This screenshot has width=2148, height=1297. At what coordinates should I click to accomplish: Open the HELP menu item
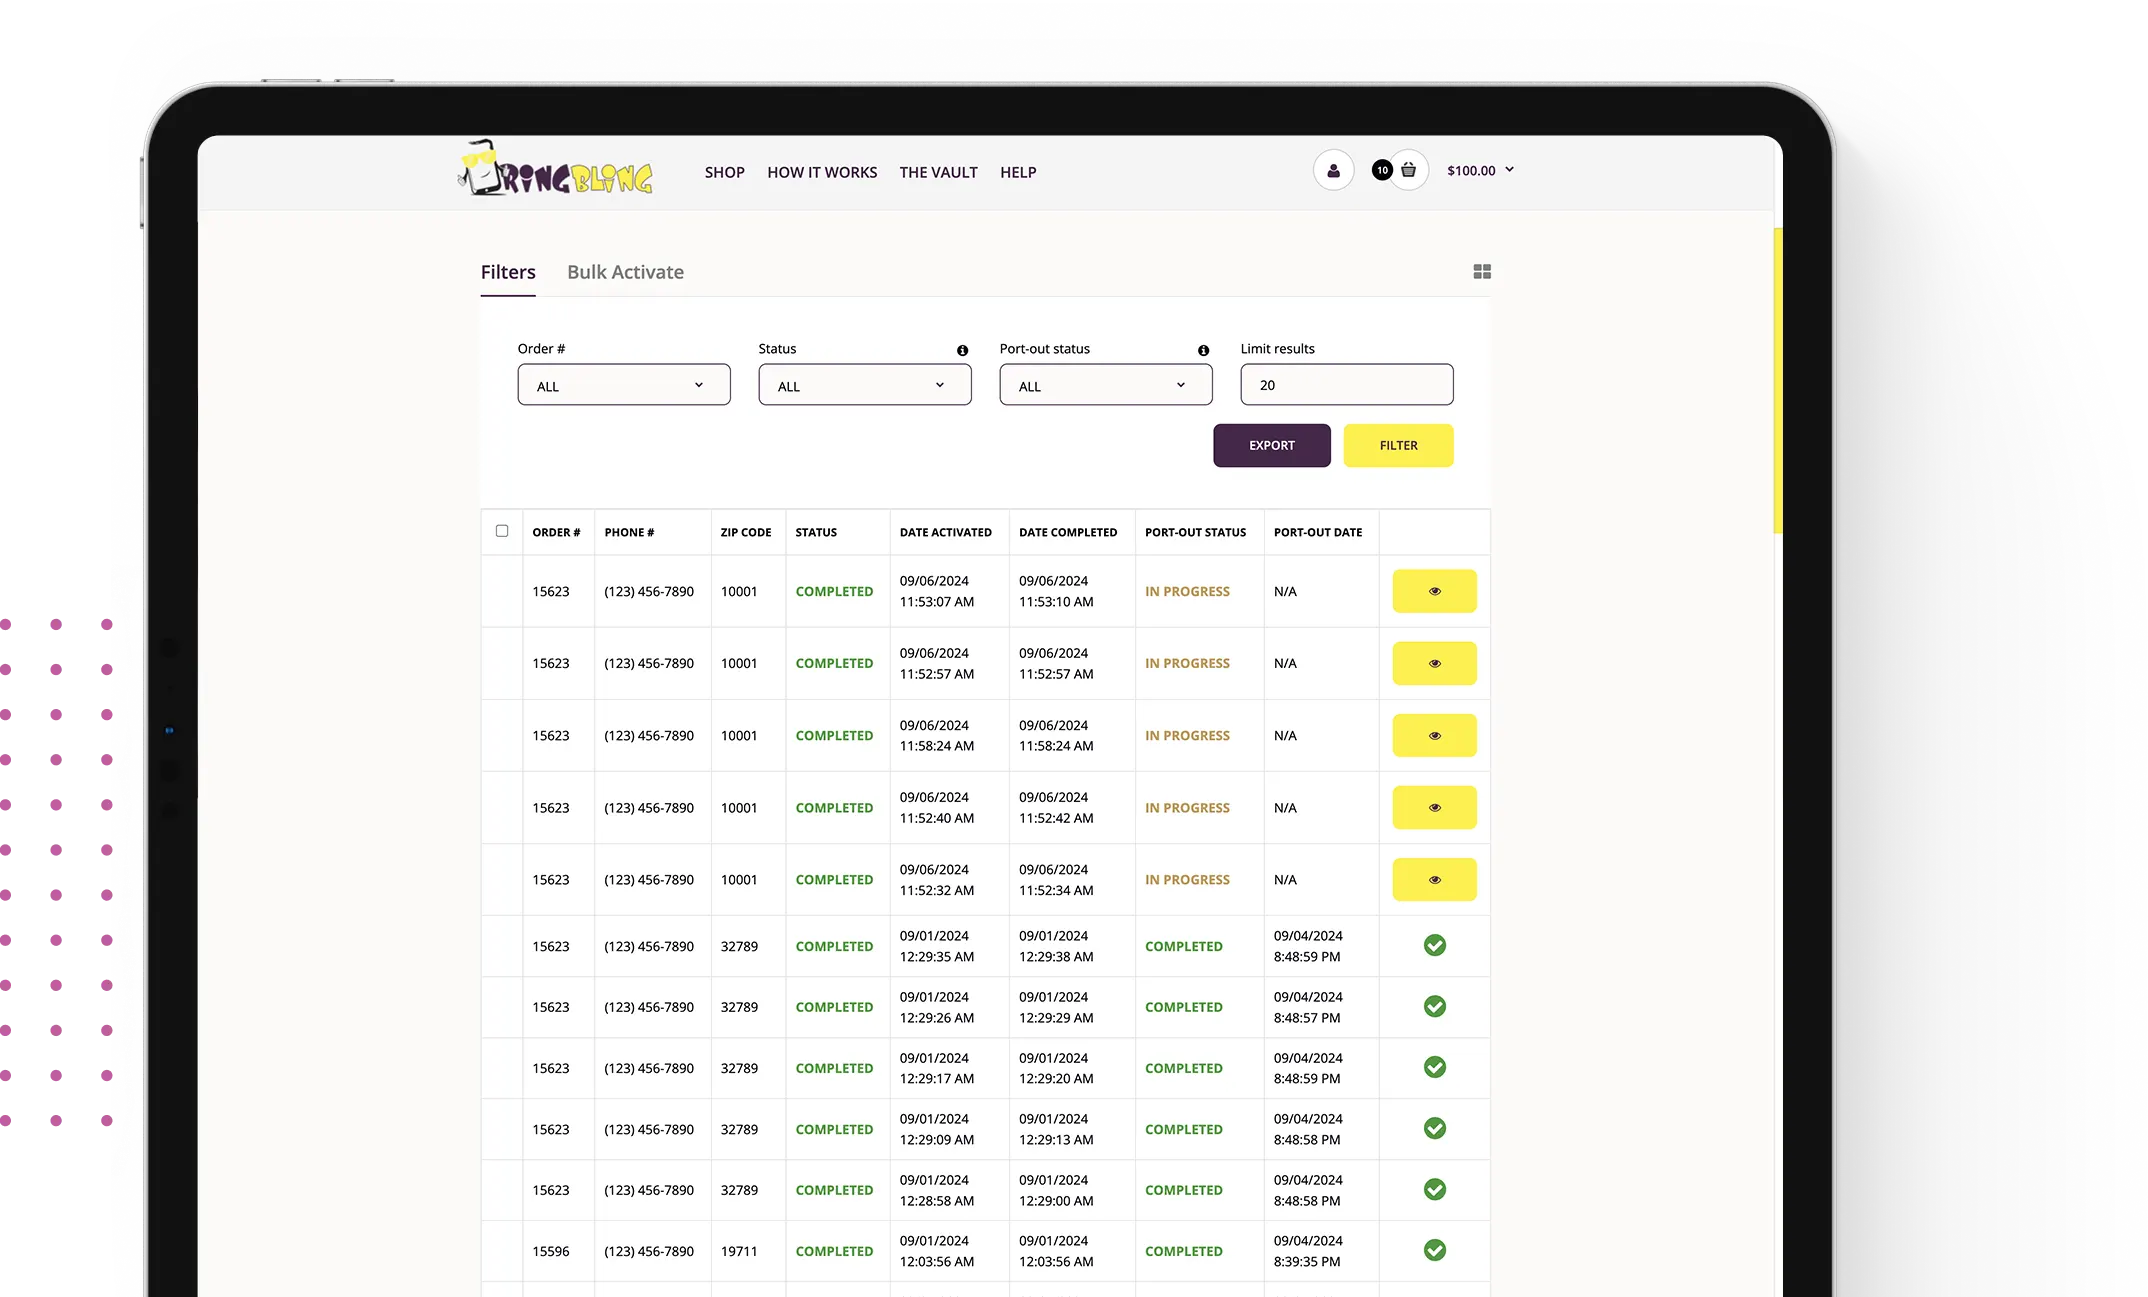click(x=1017, y=172)
